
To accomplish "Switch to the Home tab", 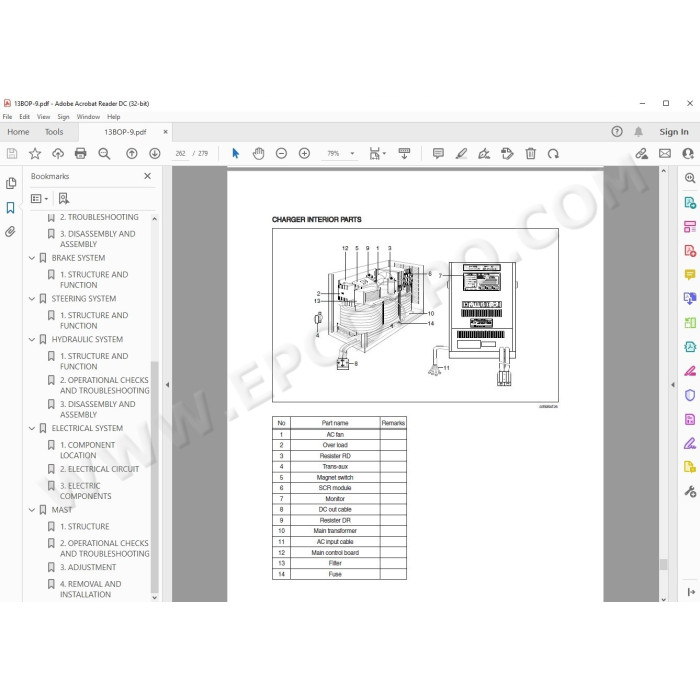I will pyautogui.click(x=18, y=132).
